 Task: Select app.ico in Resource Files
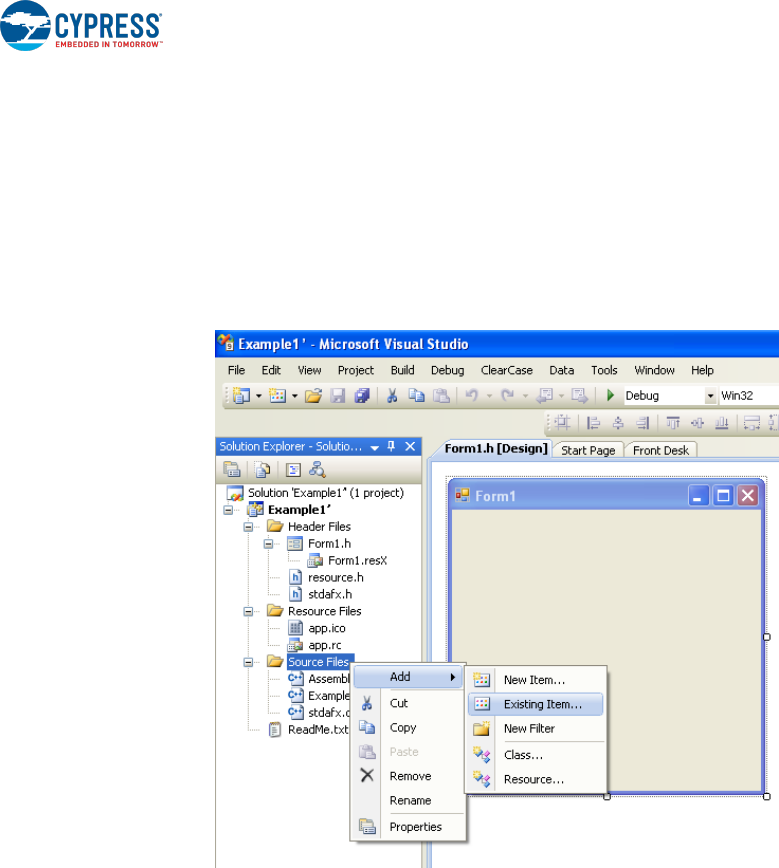pos(327,628)
